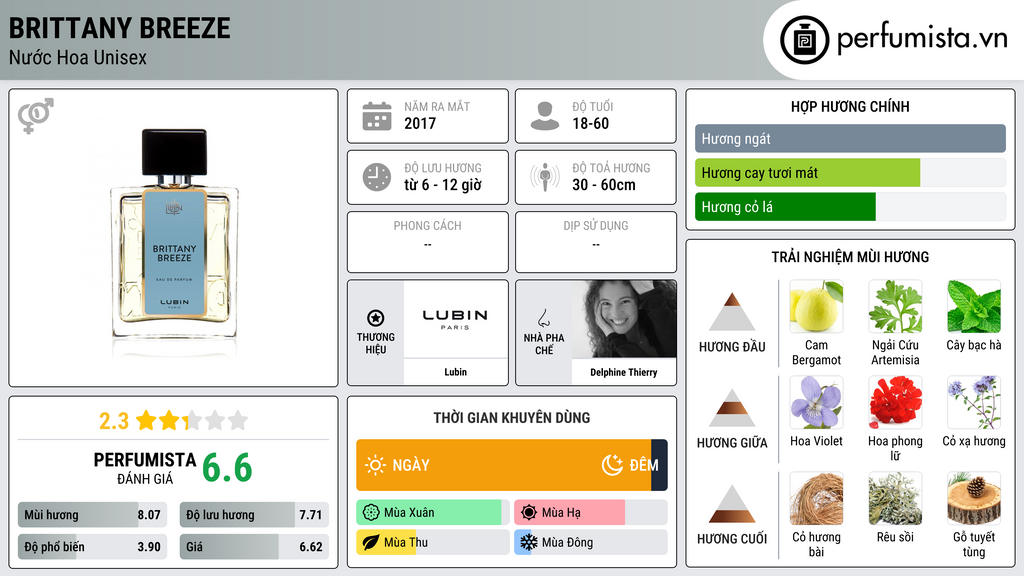Viewport: 1024px width, 576px height.
Task: Open the Delphine Thierry name link
Action: click(x=624, y=372)
